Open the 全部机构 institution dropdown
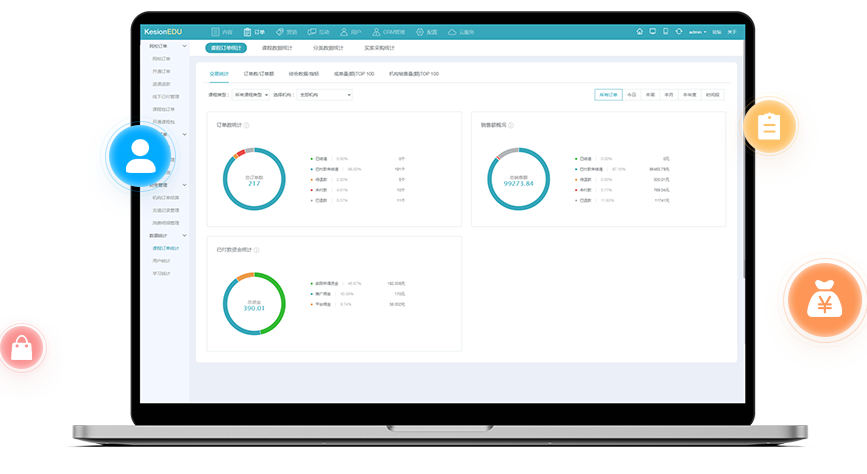The height and width of the screenshot is (474, 867). [324, 94]
